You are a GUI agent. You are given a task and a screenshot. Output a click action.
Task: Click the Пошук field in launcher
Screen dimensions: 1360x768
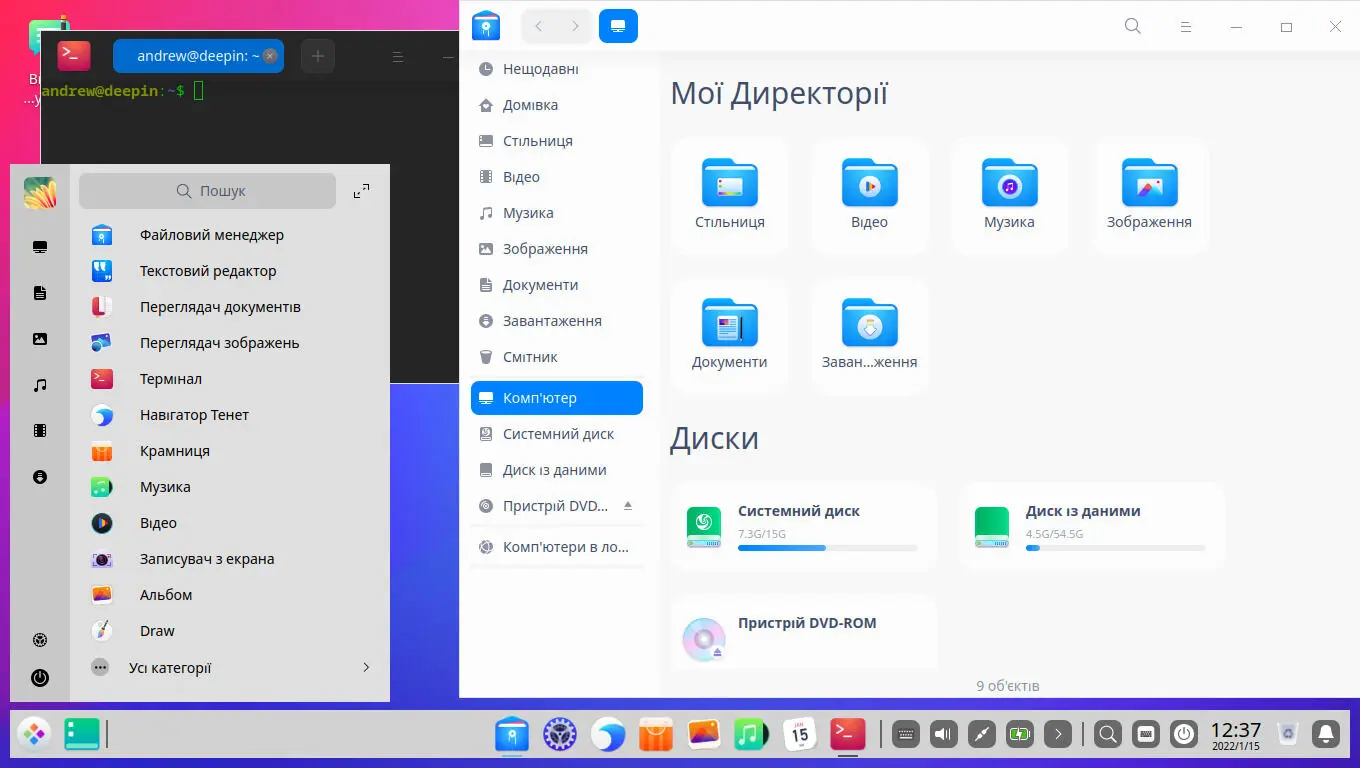(x=208, y=191)
